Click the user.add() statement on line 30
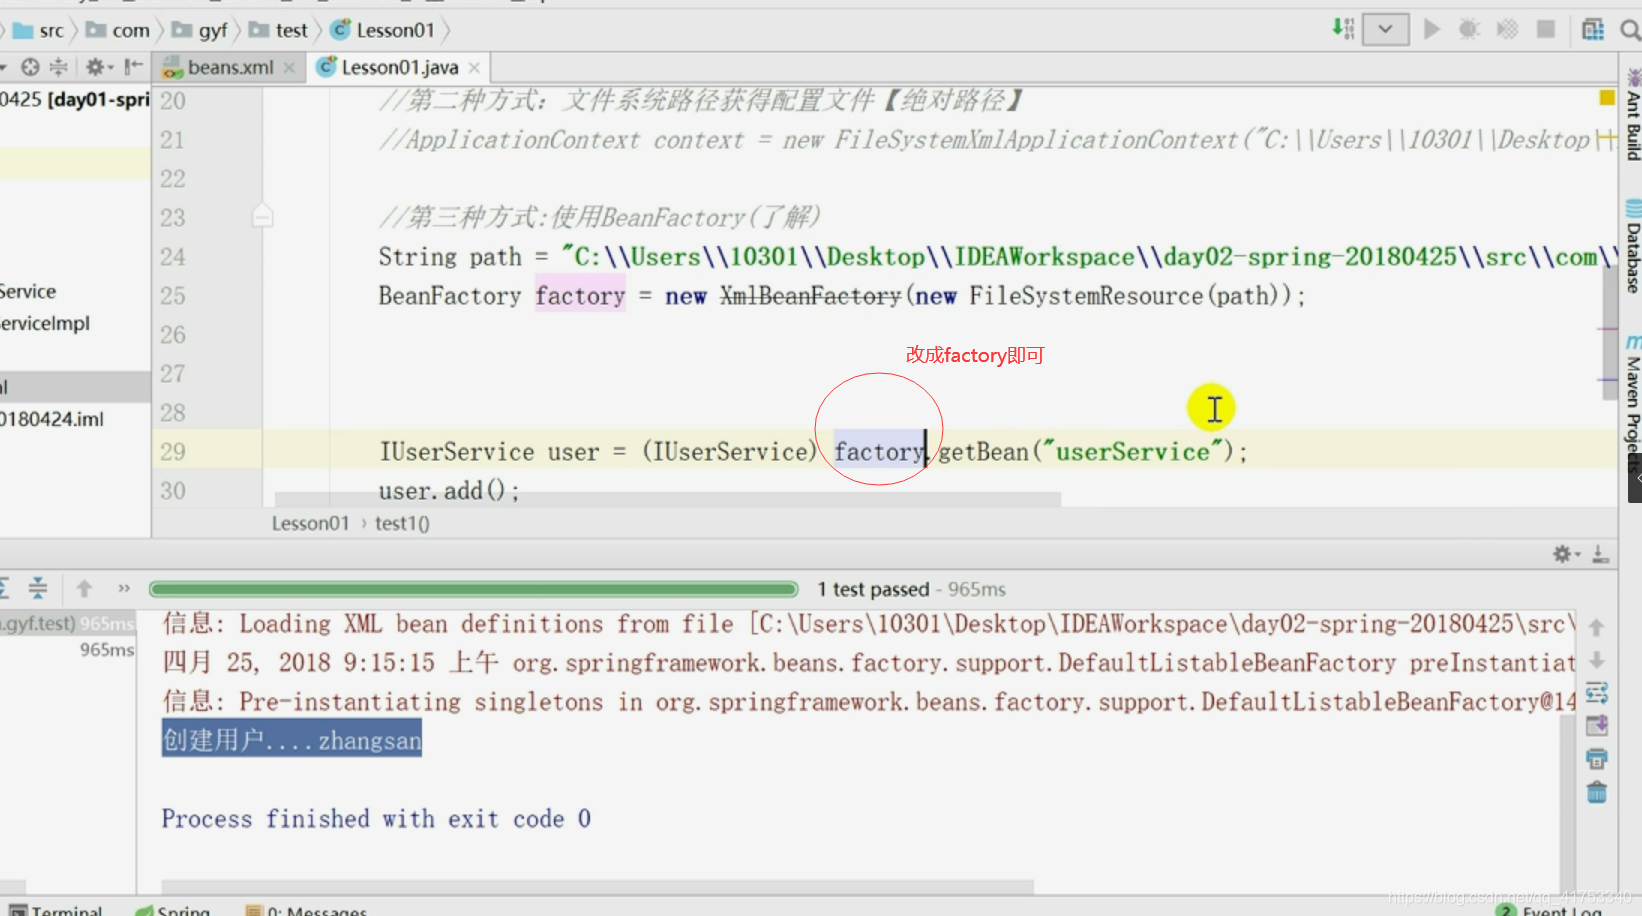This screenshot has width=1642, height=916. [x=448, y=490]
